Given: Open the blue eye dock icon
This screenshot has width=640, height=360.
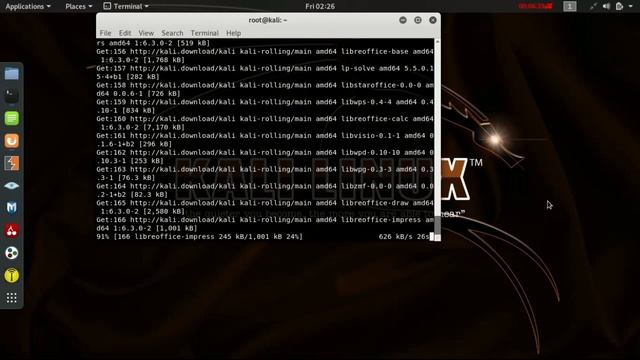Looking at the screenshot, I should pyautogui.click(x=11, y=186).
